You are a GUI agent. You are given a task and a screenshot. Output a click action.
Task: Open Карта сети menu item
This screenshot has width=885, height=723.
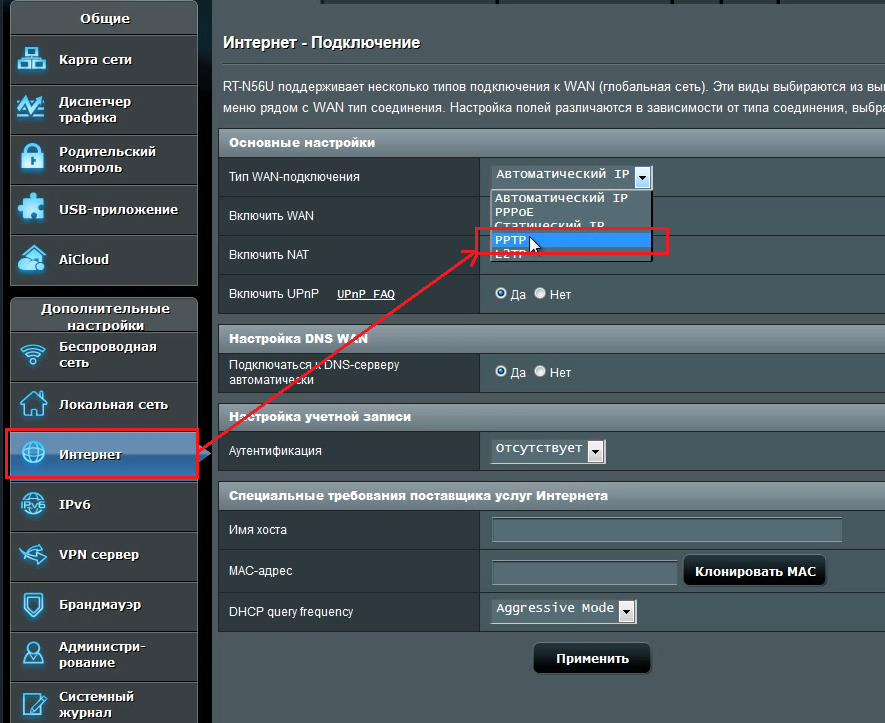[x=104, y=60]
